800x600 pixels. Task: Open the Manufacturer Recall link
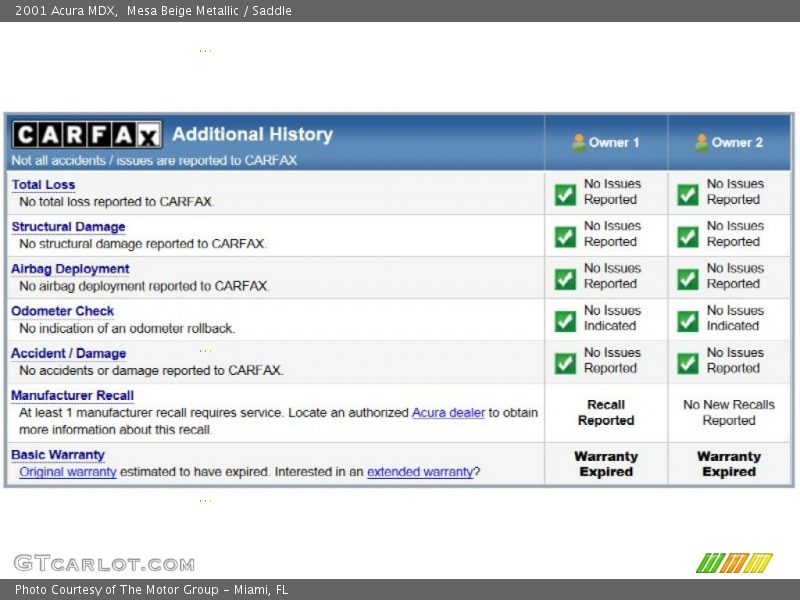72,395
